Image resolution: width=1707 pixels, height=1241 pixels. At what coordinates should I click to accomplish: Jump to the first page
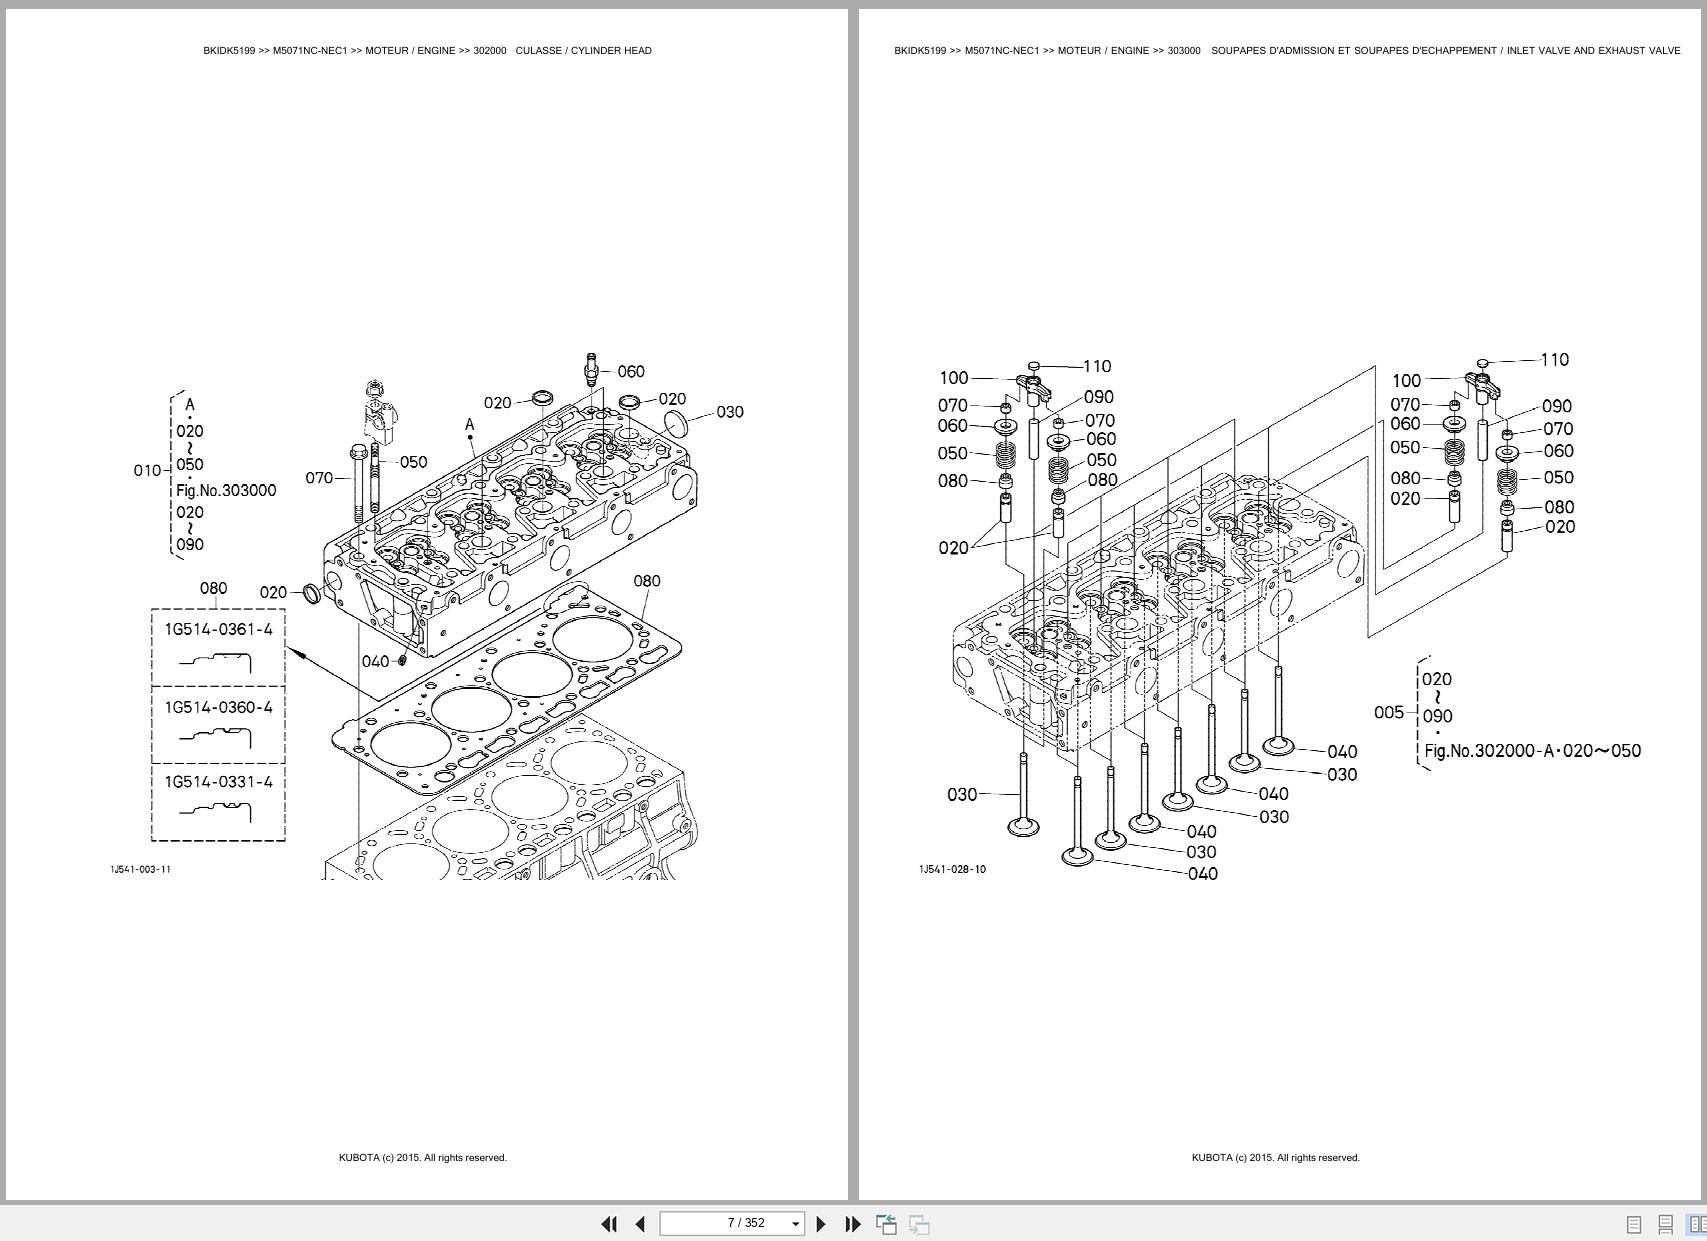click(610, 1223)
